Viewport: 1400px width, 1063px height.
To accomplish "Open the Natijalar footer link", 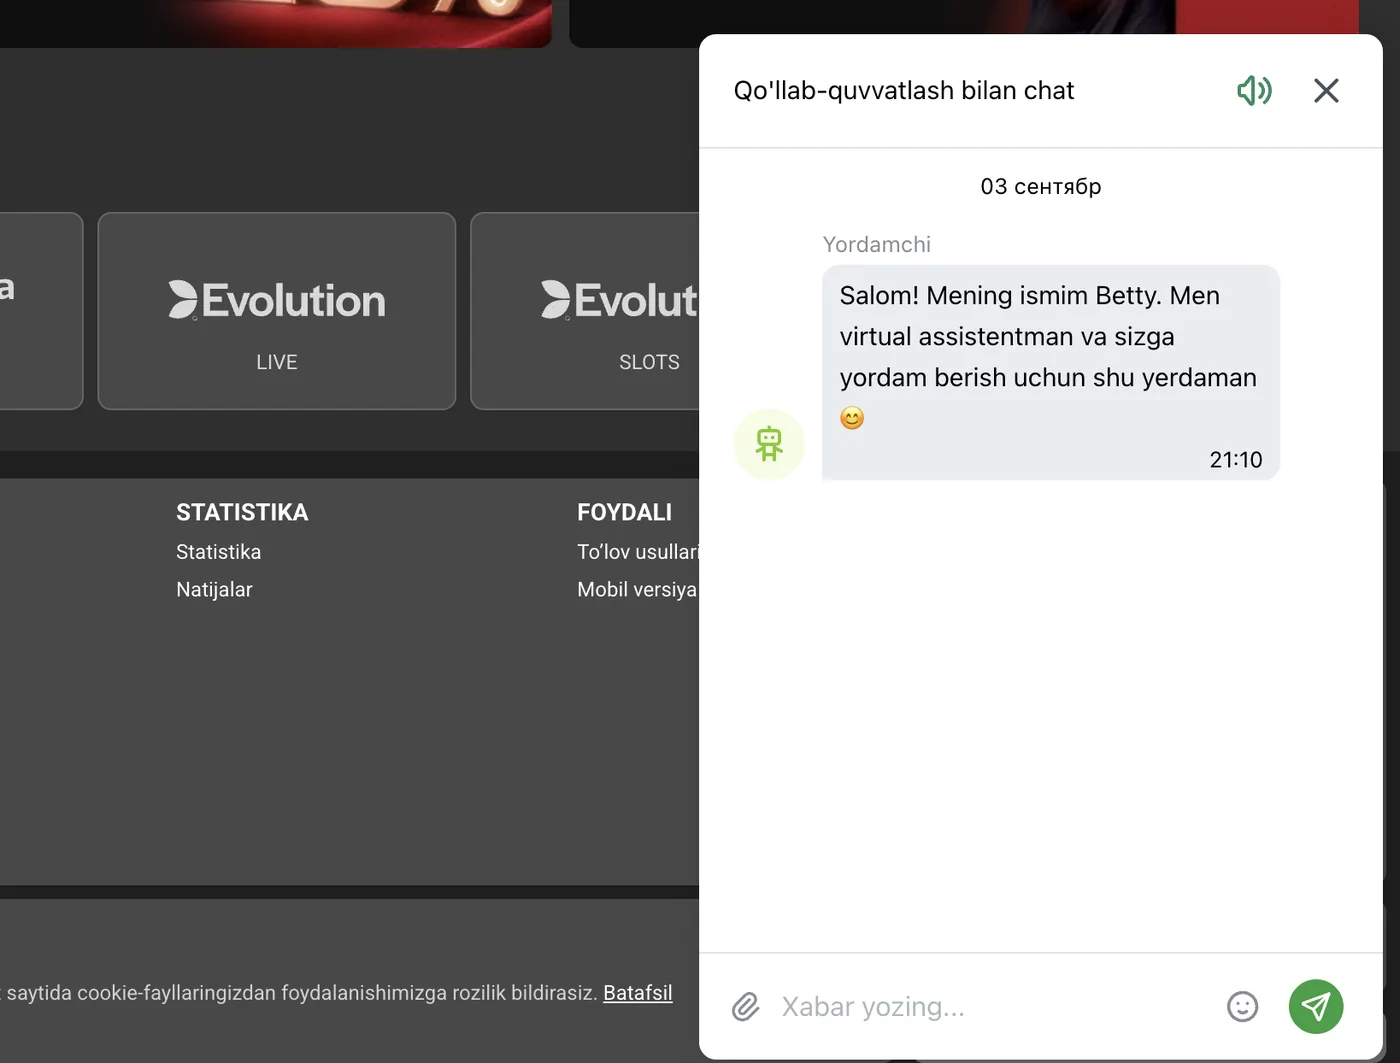I will 214,590.
